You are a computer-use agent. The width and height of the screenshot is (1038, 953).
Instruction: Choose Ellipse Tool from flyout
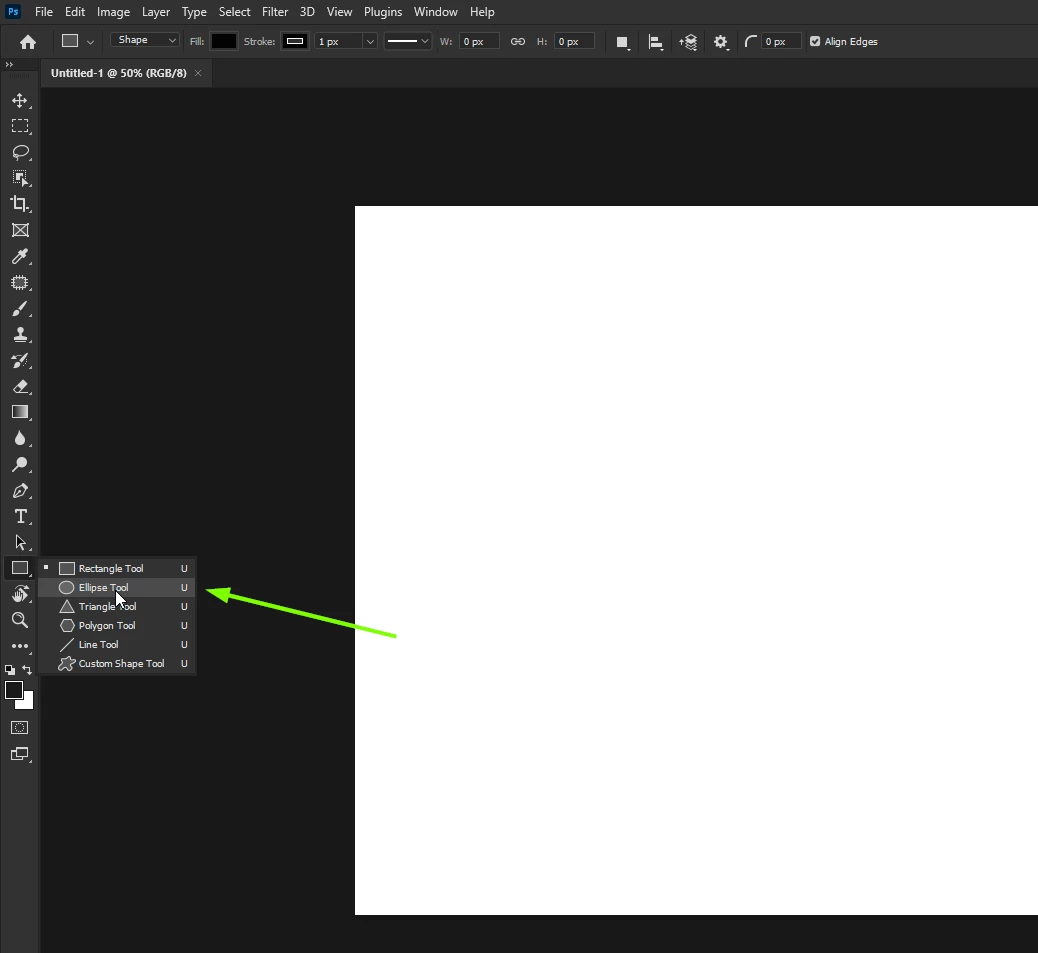point(117,588)
